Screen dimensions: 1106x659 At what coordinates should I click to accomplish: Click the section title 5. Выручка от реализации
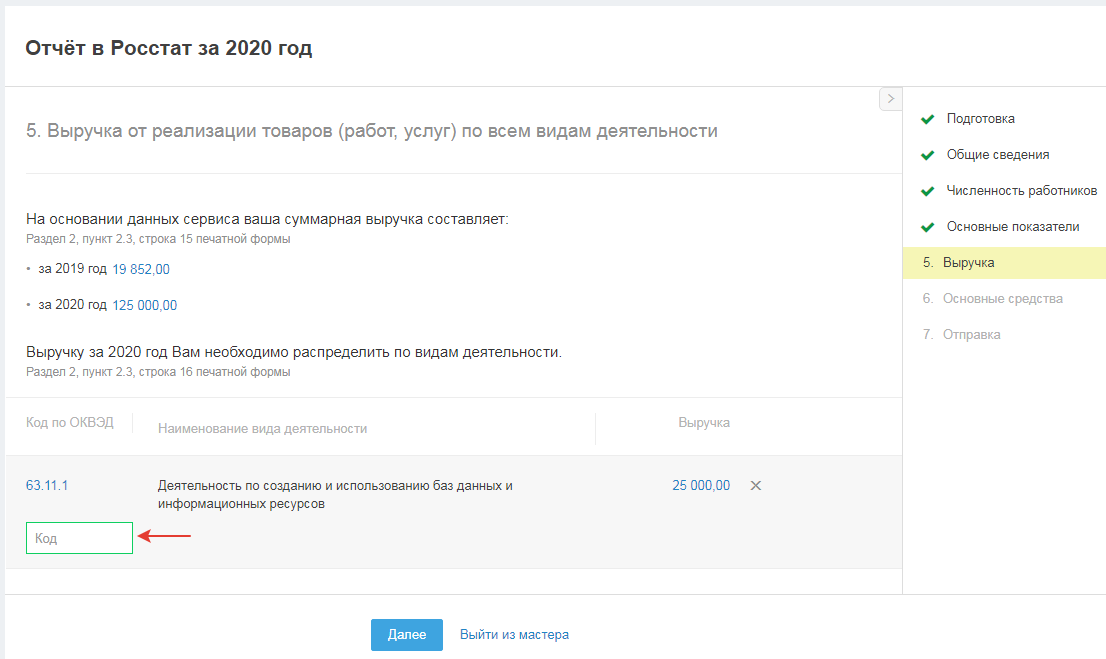point(372,131)
